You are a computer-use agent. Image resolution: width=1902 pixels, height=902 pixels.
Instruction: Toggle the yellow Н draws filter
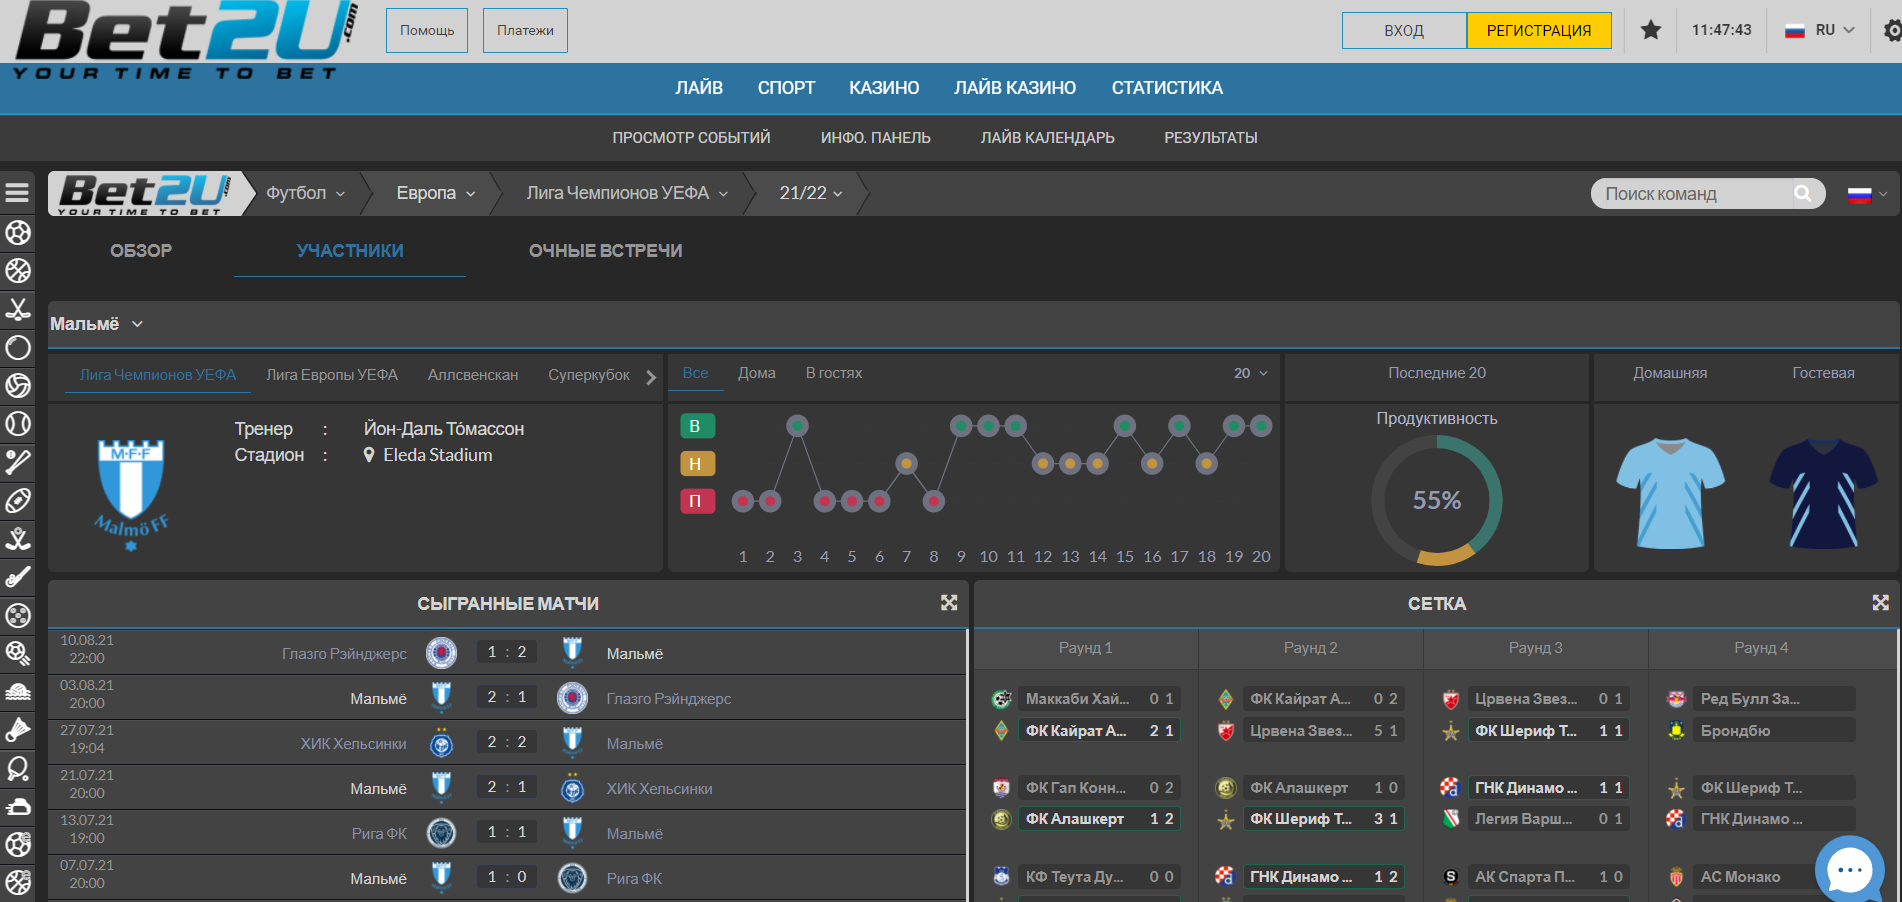(x=696, y=464)
